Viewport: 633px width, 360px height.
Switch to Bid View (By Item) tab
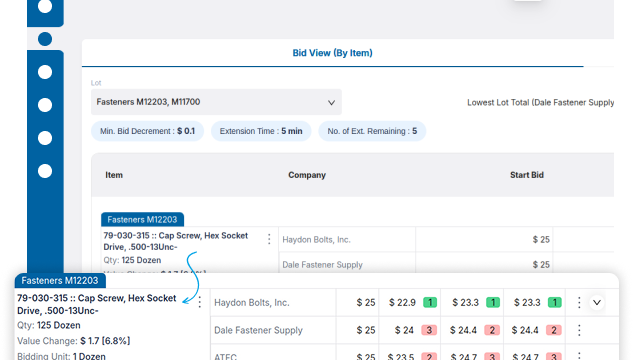pyautogui.click(x=332, y=53)
